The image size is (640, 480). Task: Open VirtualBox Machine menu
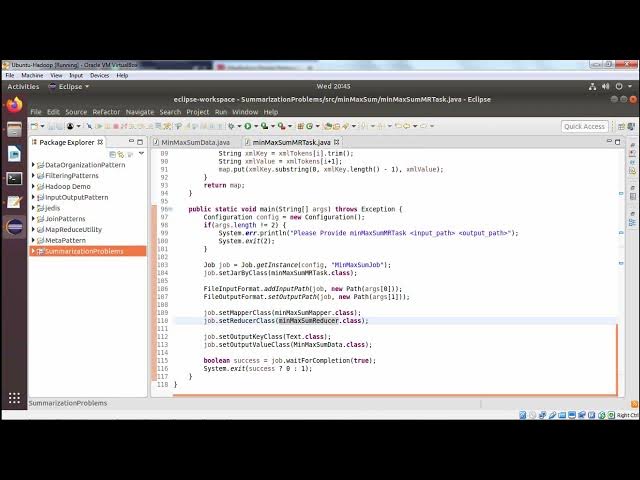tap(32, 76)
